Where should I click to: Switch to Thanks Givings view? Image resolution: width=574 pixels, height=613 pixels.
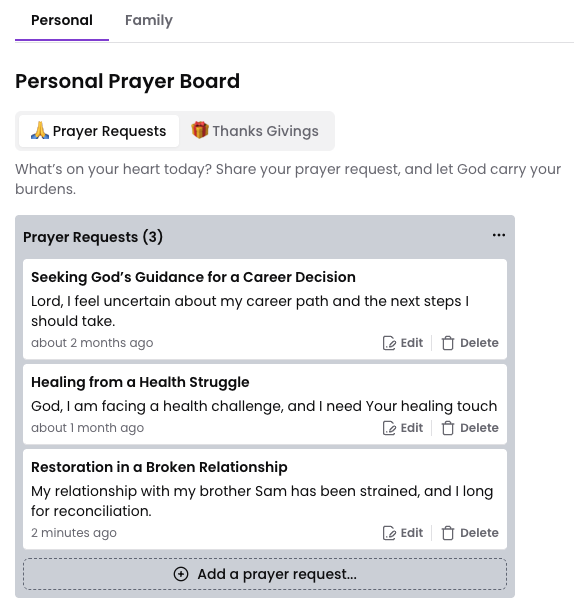[x=255, y=131]
